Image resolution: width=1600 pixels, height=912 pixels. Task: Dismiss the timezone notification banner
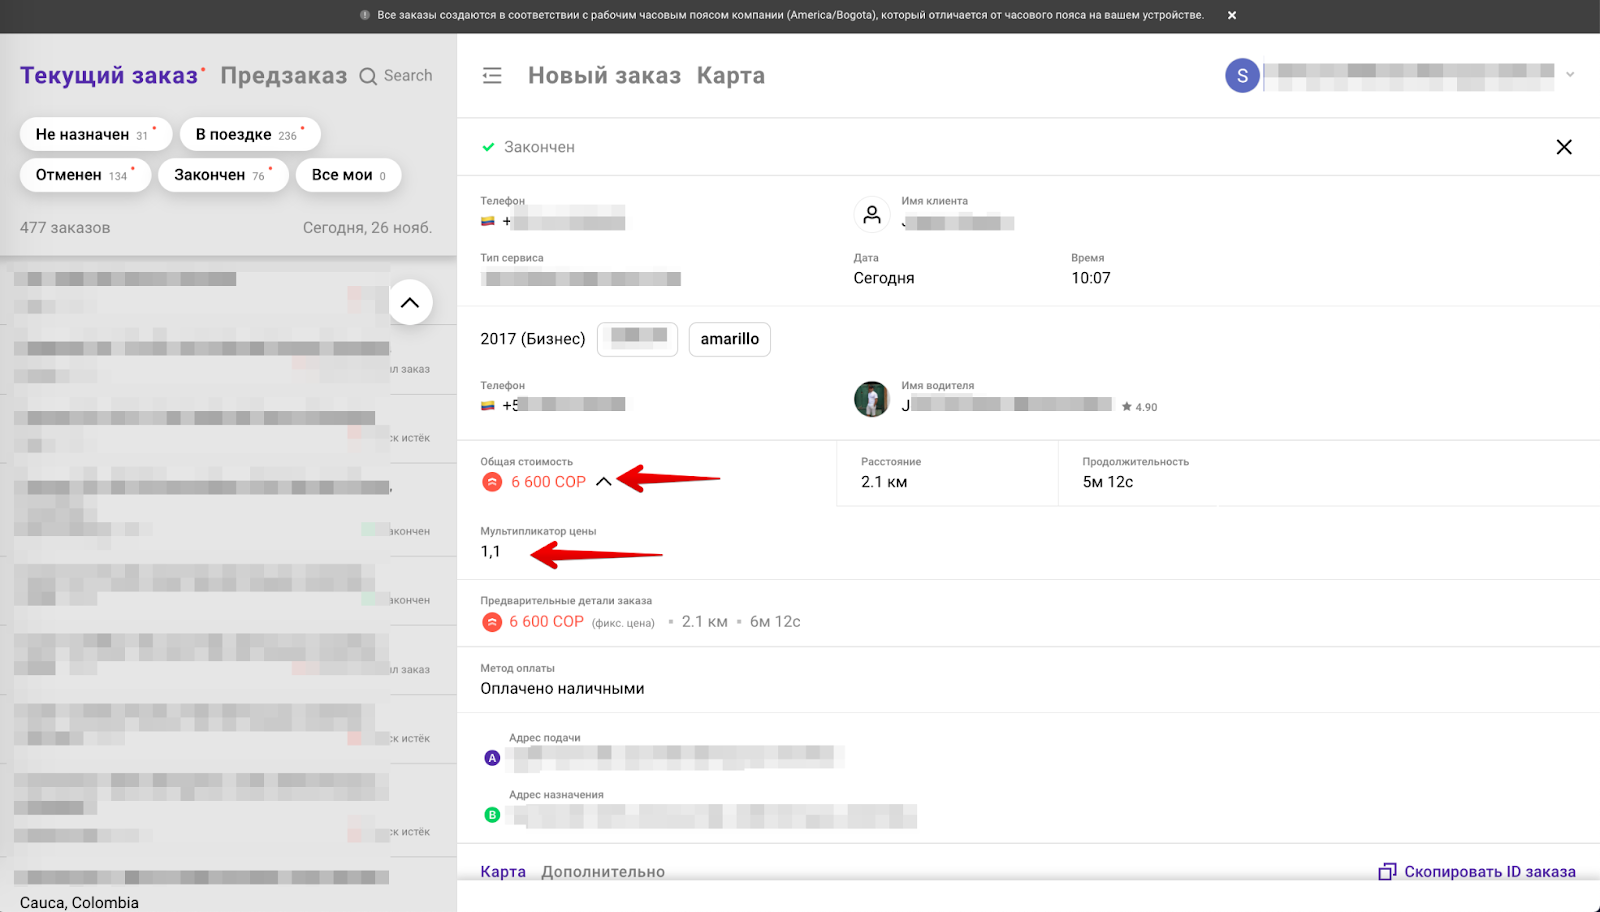coord(1232,15)
